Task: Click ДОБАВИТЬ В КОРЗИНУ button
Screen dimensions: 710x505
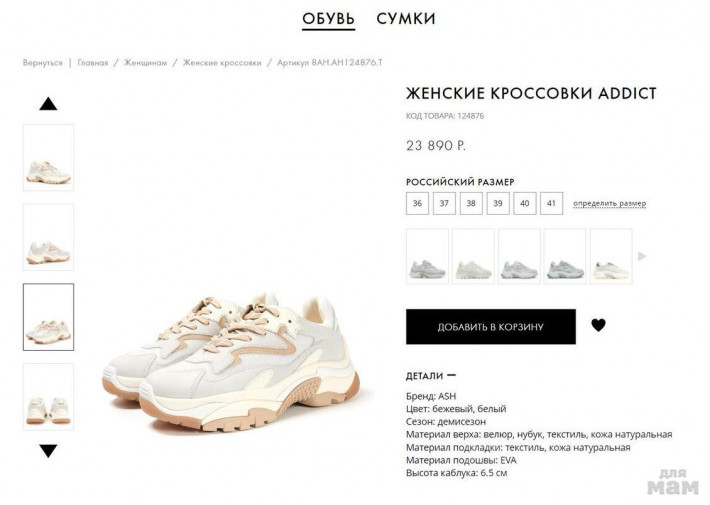Action: pyautogui.click(x=491, y=327)
